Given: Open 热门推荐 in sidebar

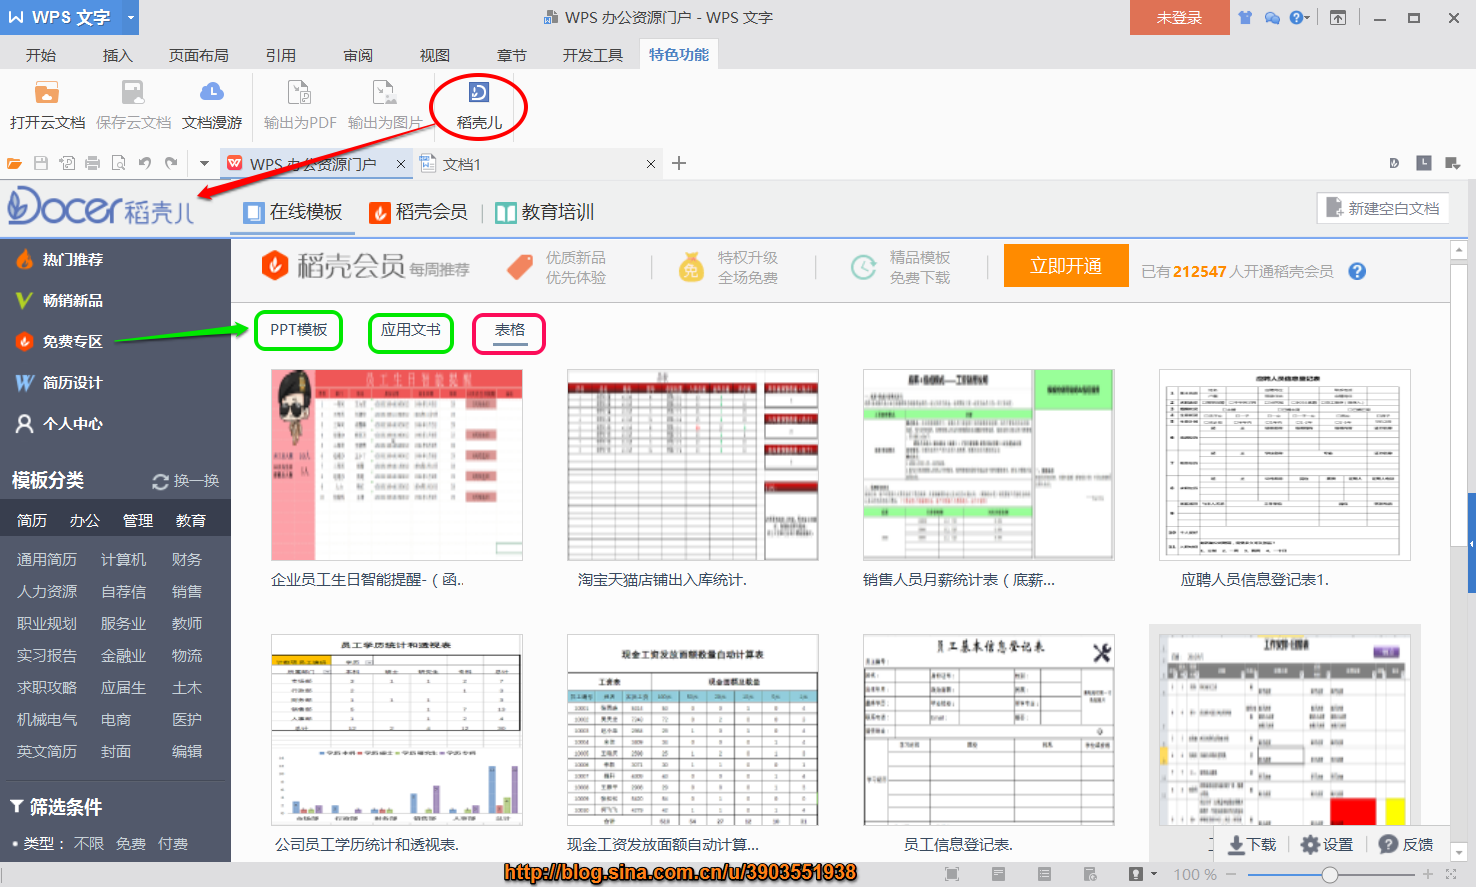Looking at the screenshot, I should click(60, 259).
